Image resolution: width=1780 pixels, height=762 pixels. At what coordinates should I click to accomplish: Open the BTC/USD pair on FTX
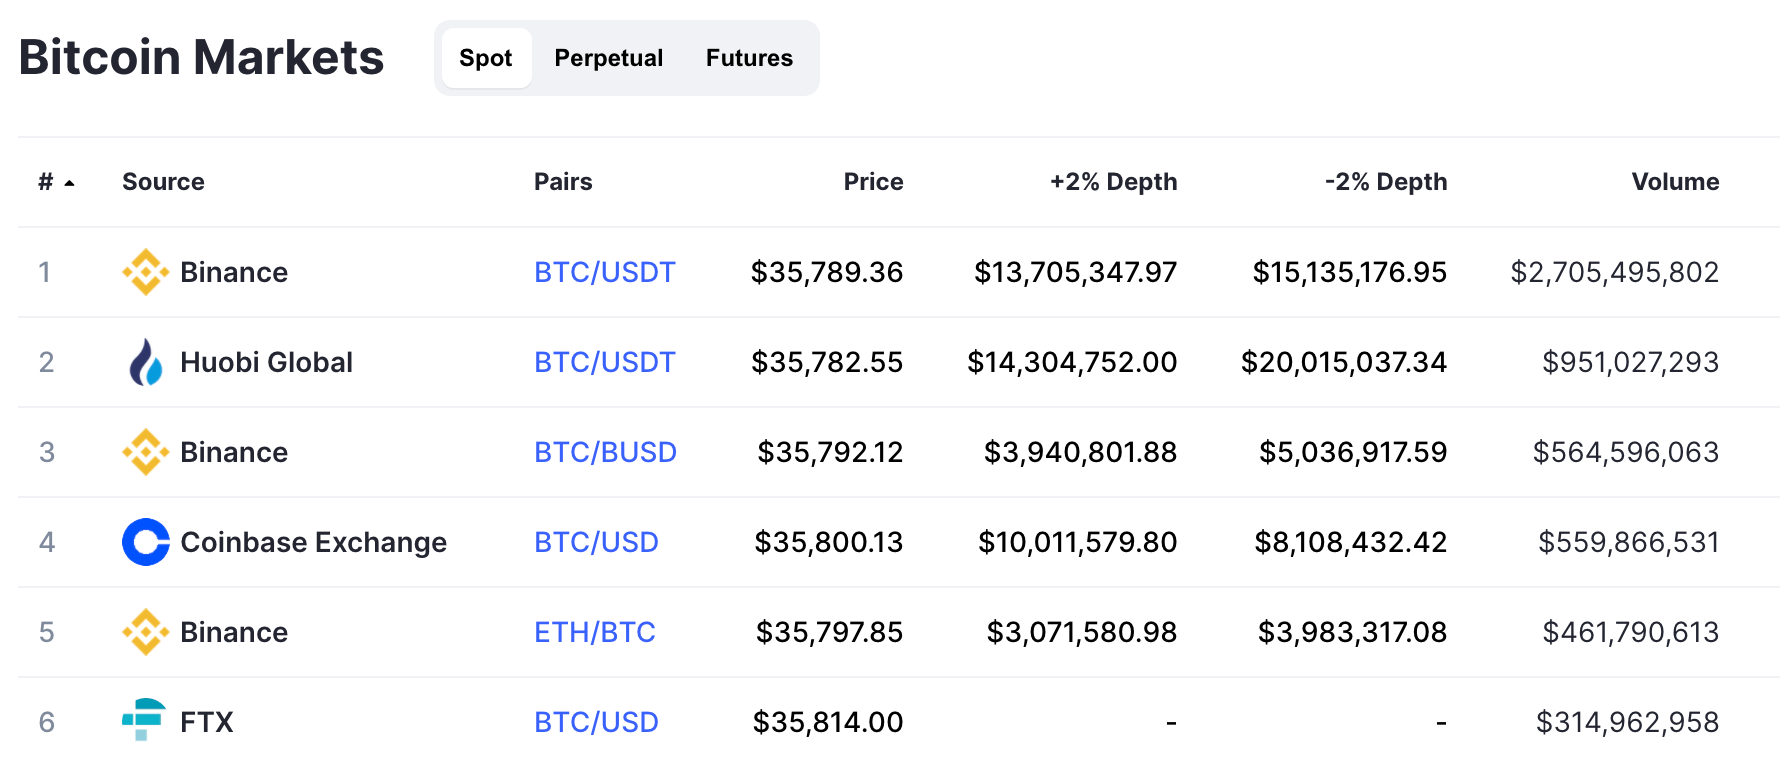point(596,721)
